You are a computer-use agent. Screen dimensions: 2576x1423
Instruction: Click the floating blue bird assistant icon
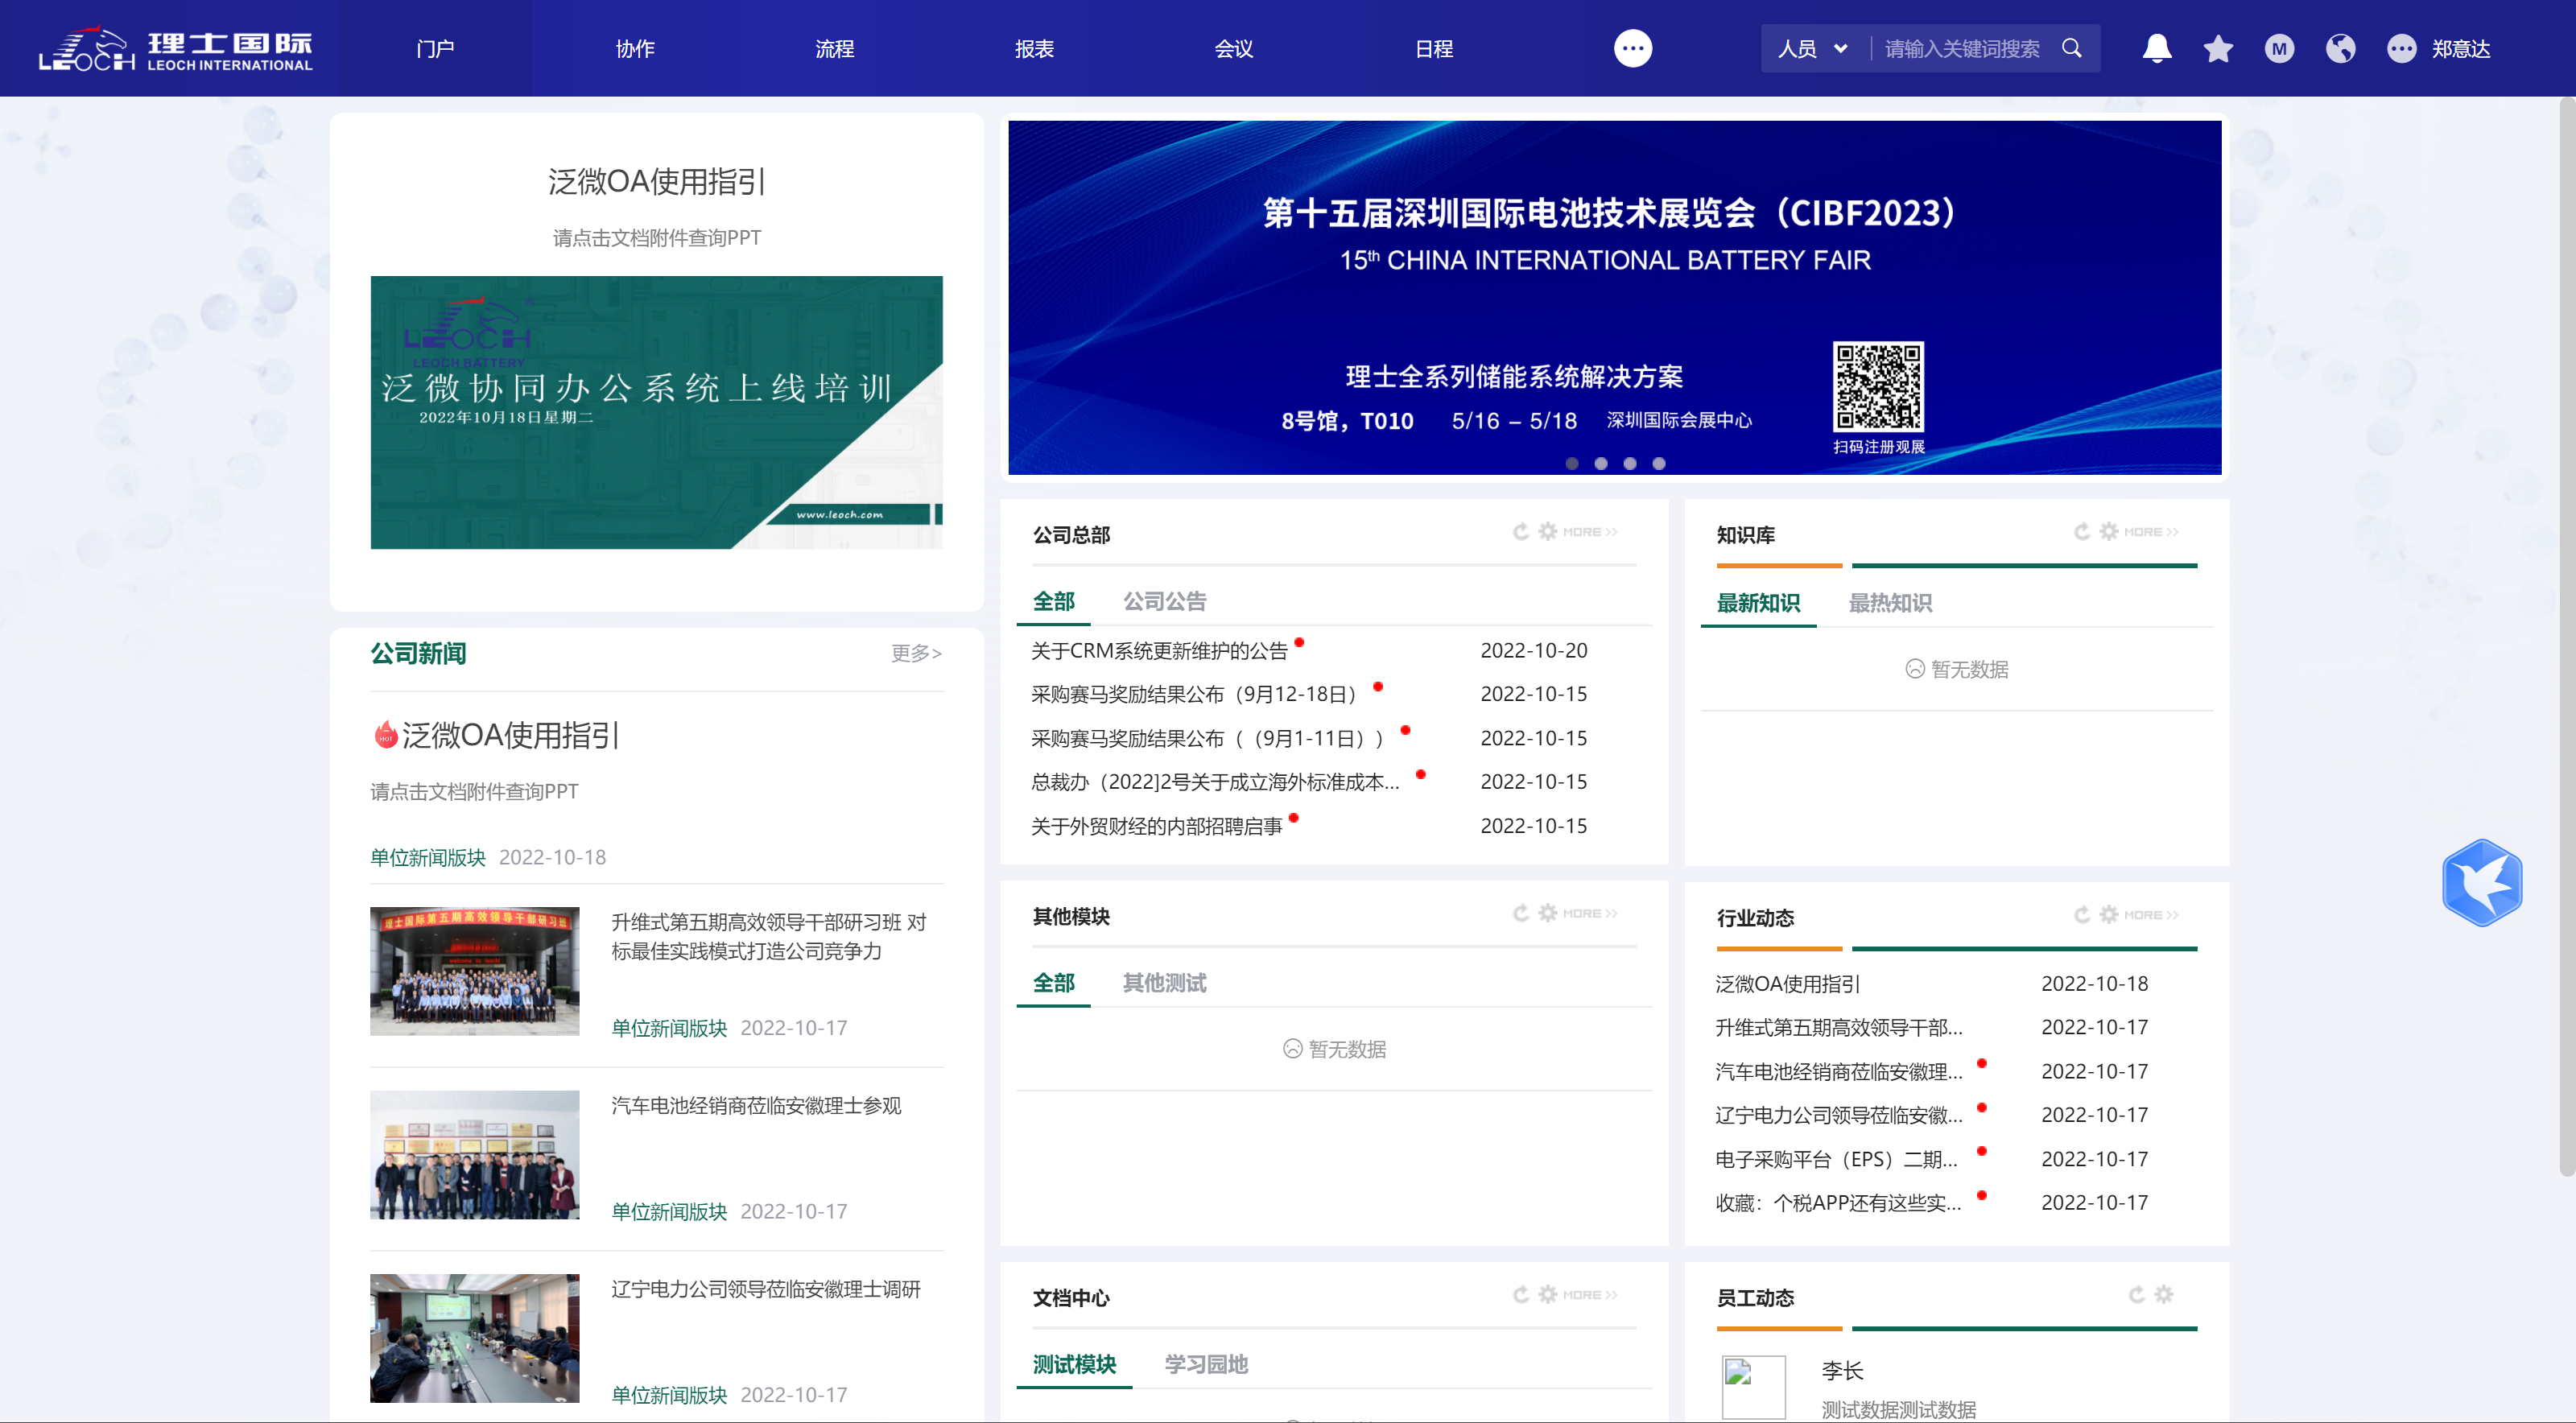pyautogui.click(x=2481, y=883)
